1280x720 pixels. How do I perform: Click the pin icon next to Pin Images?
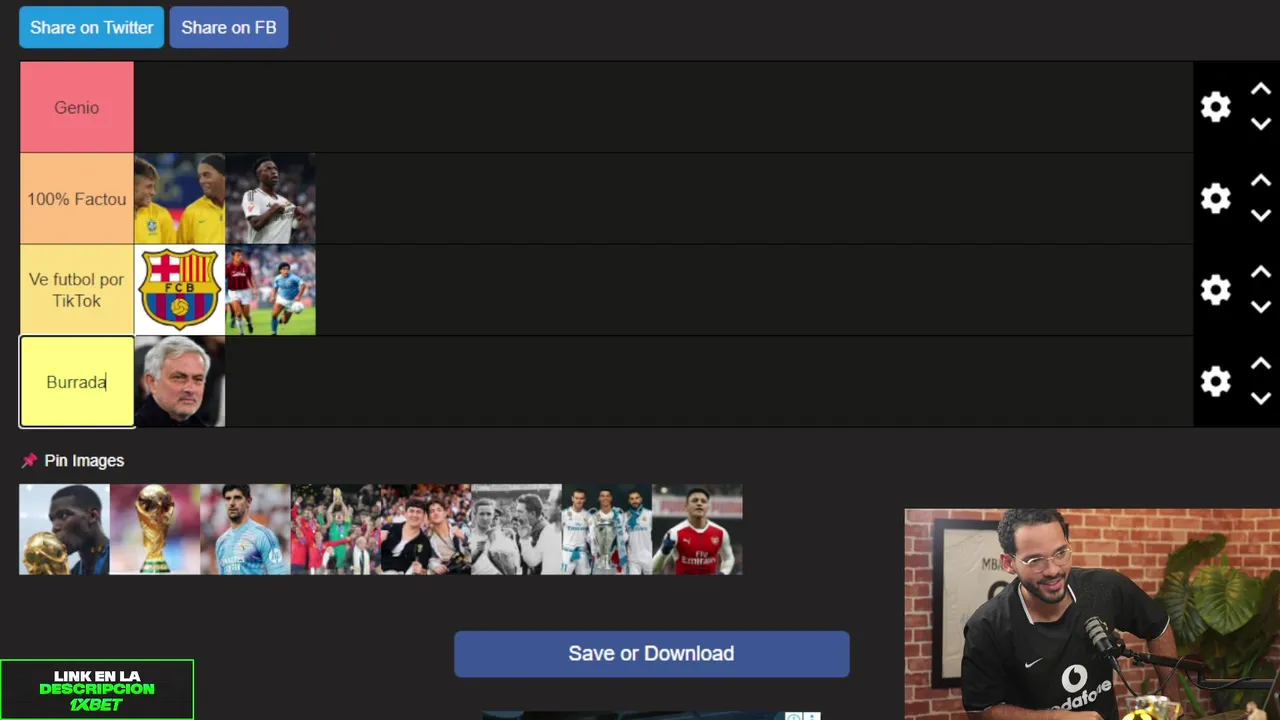point(29,460)
